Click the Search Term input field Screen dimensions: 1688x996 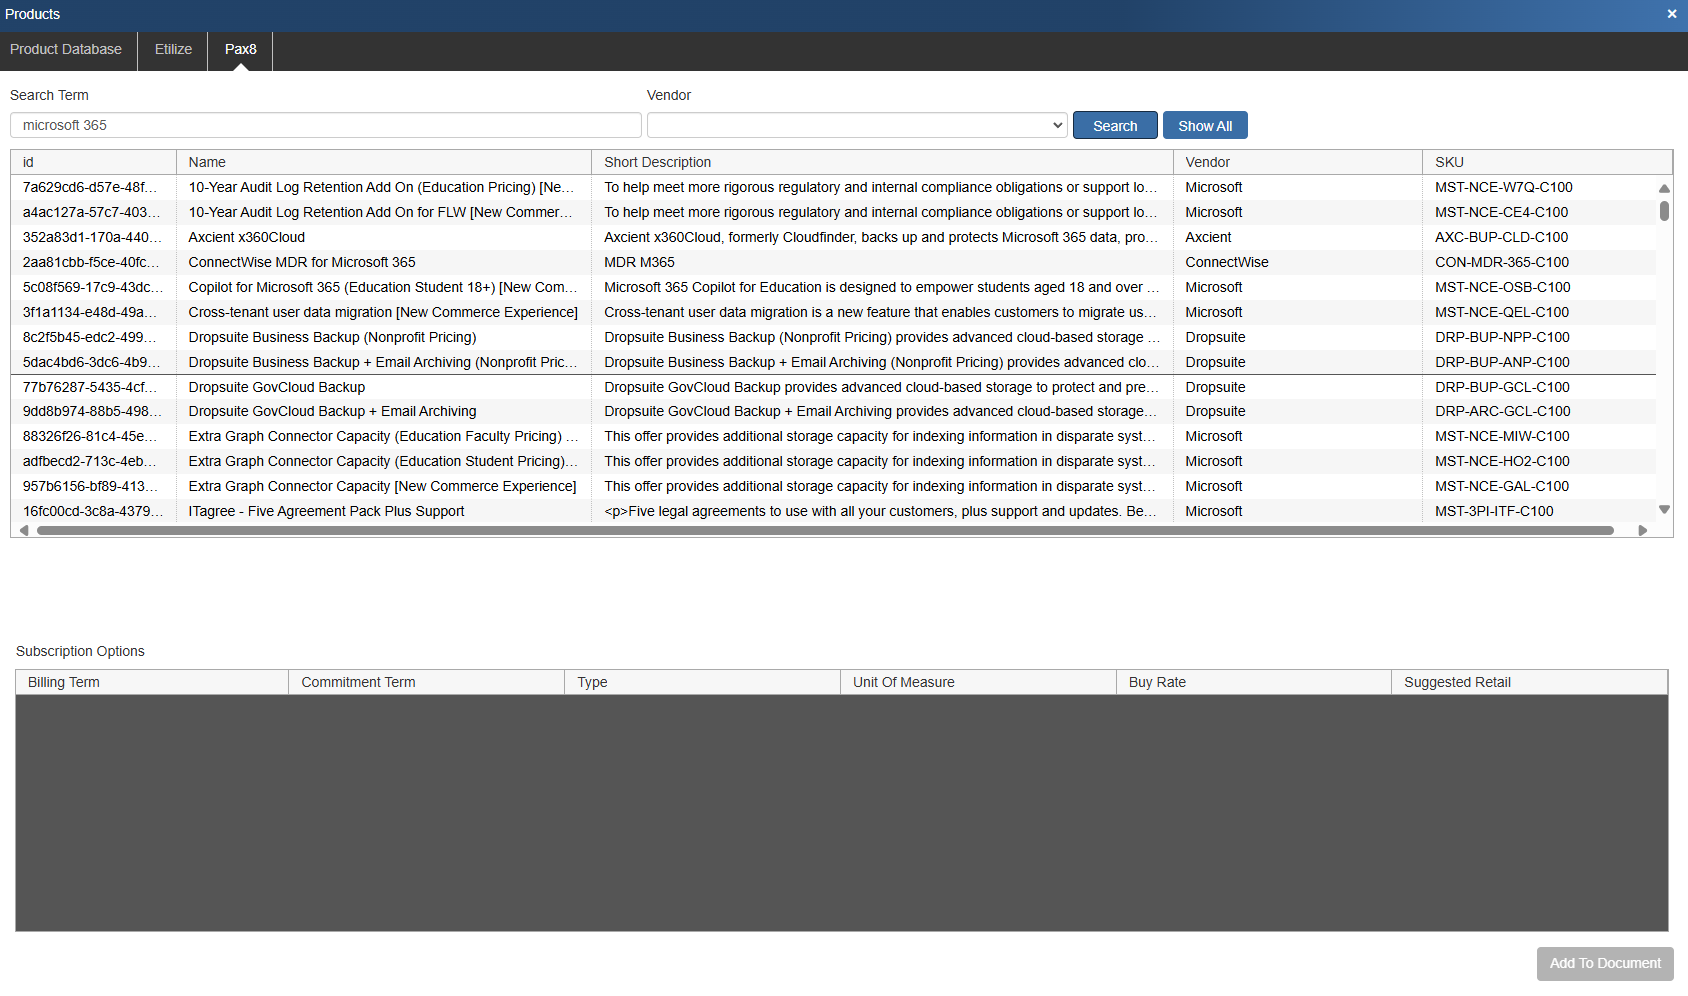pyautogui.click(x=325, y=125)
